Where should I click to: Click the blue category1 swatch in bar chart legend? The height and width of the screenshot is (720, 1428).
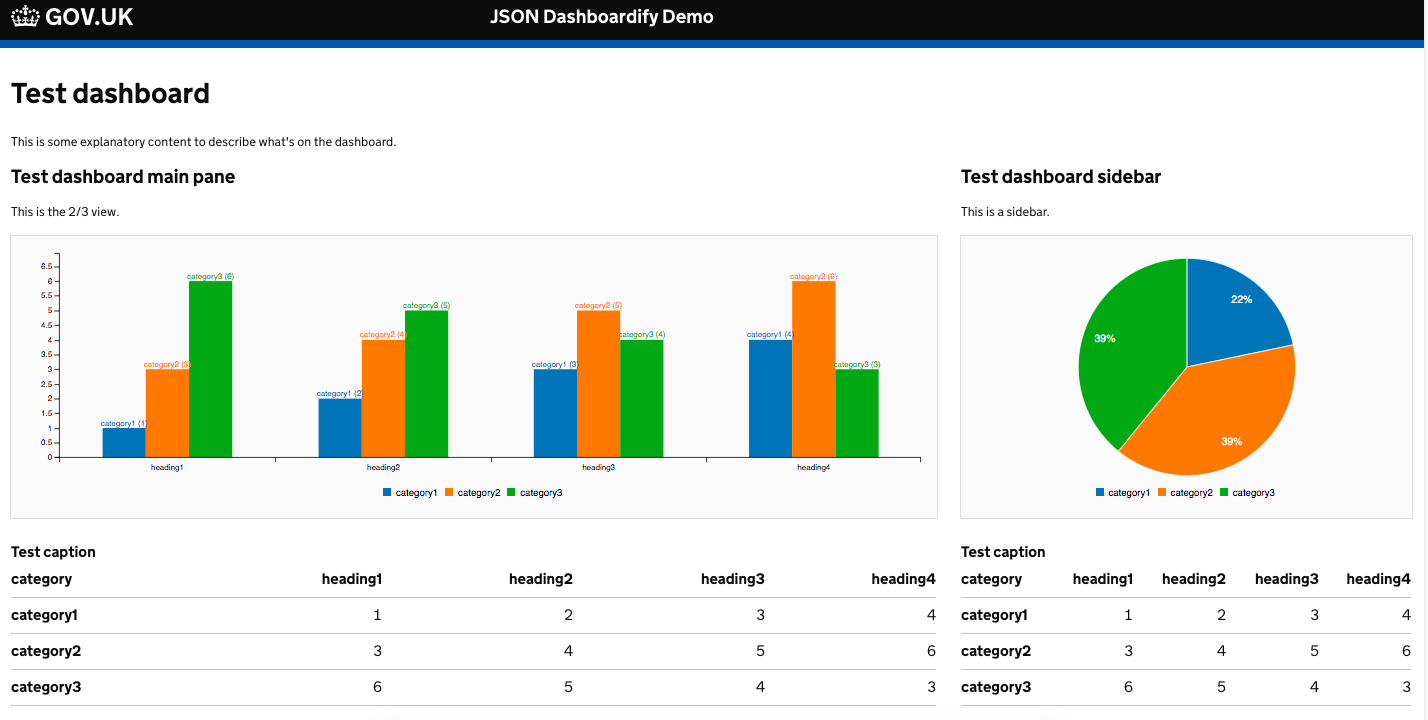tap(387, 492)
